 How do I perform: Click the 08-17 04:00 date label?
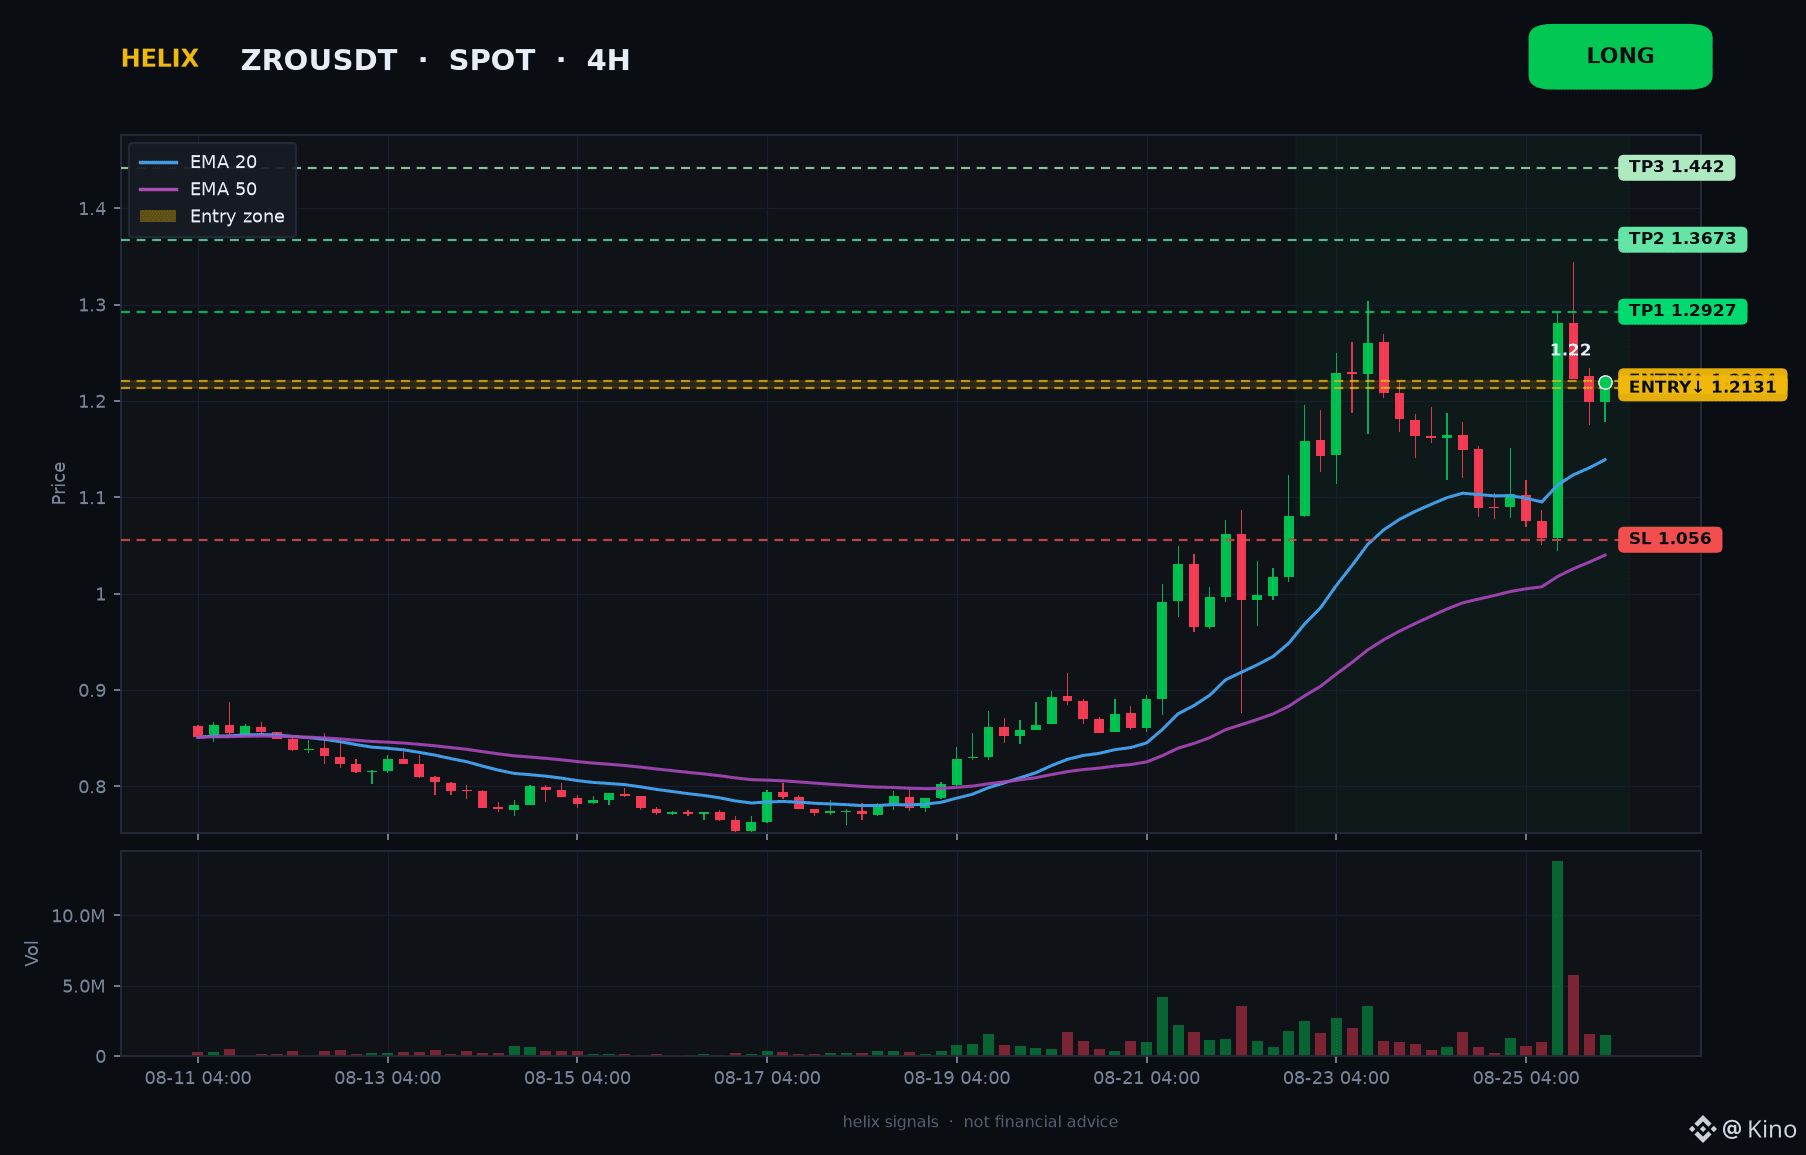point(767,1078)
